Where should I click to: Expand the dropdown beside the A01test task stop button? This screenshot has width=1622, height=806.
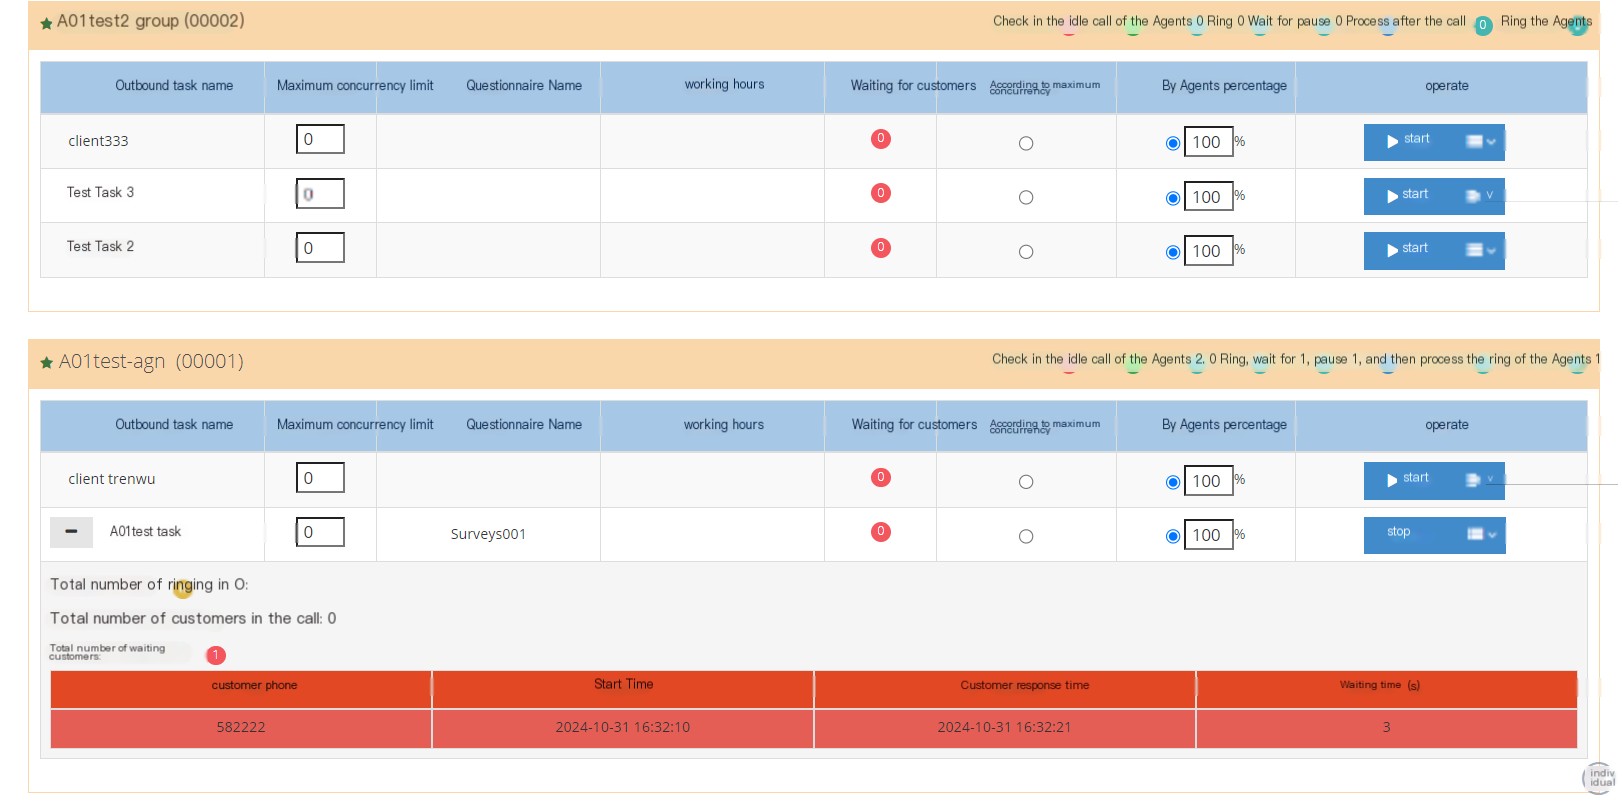click(x=1482, y=534)
